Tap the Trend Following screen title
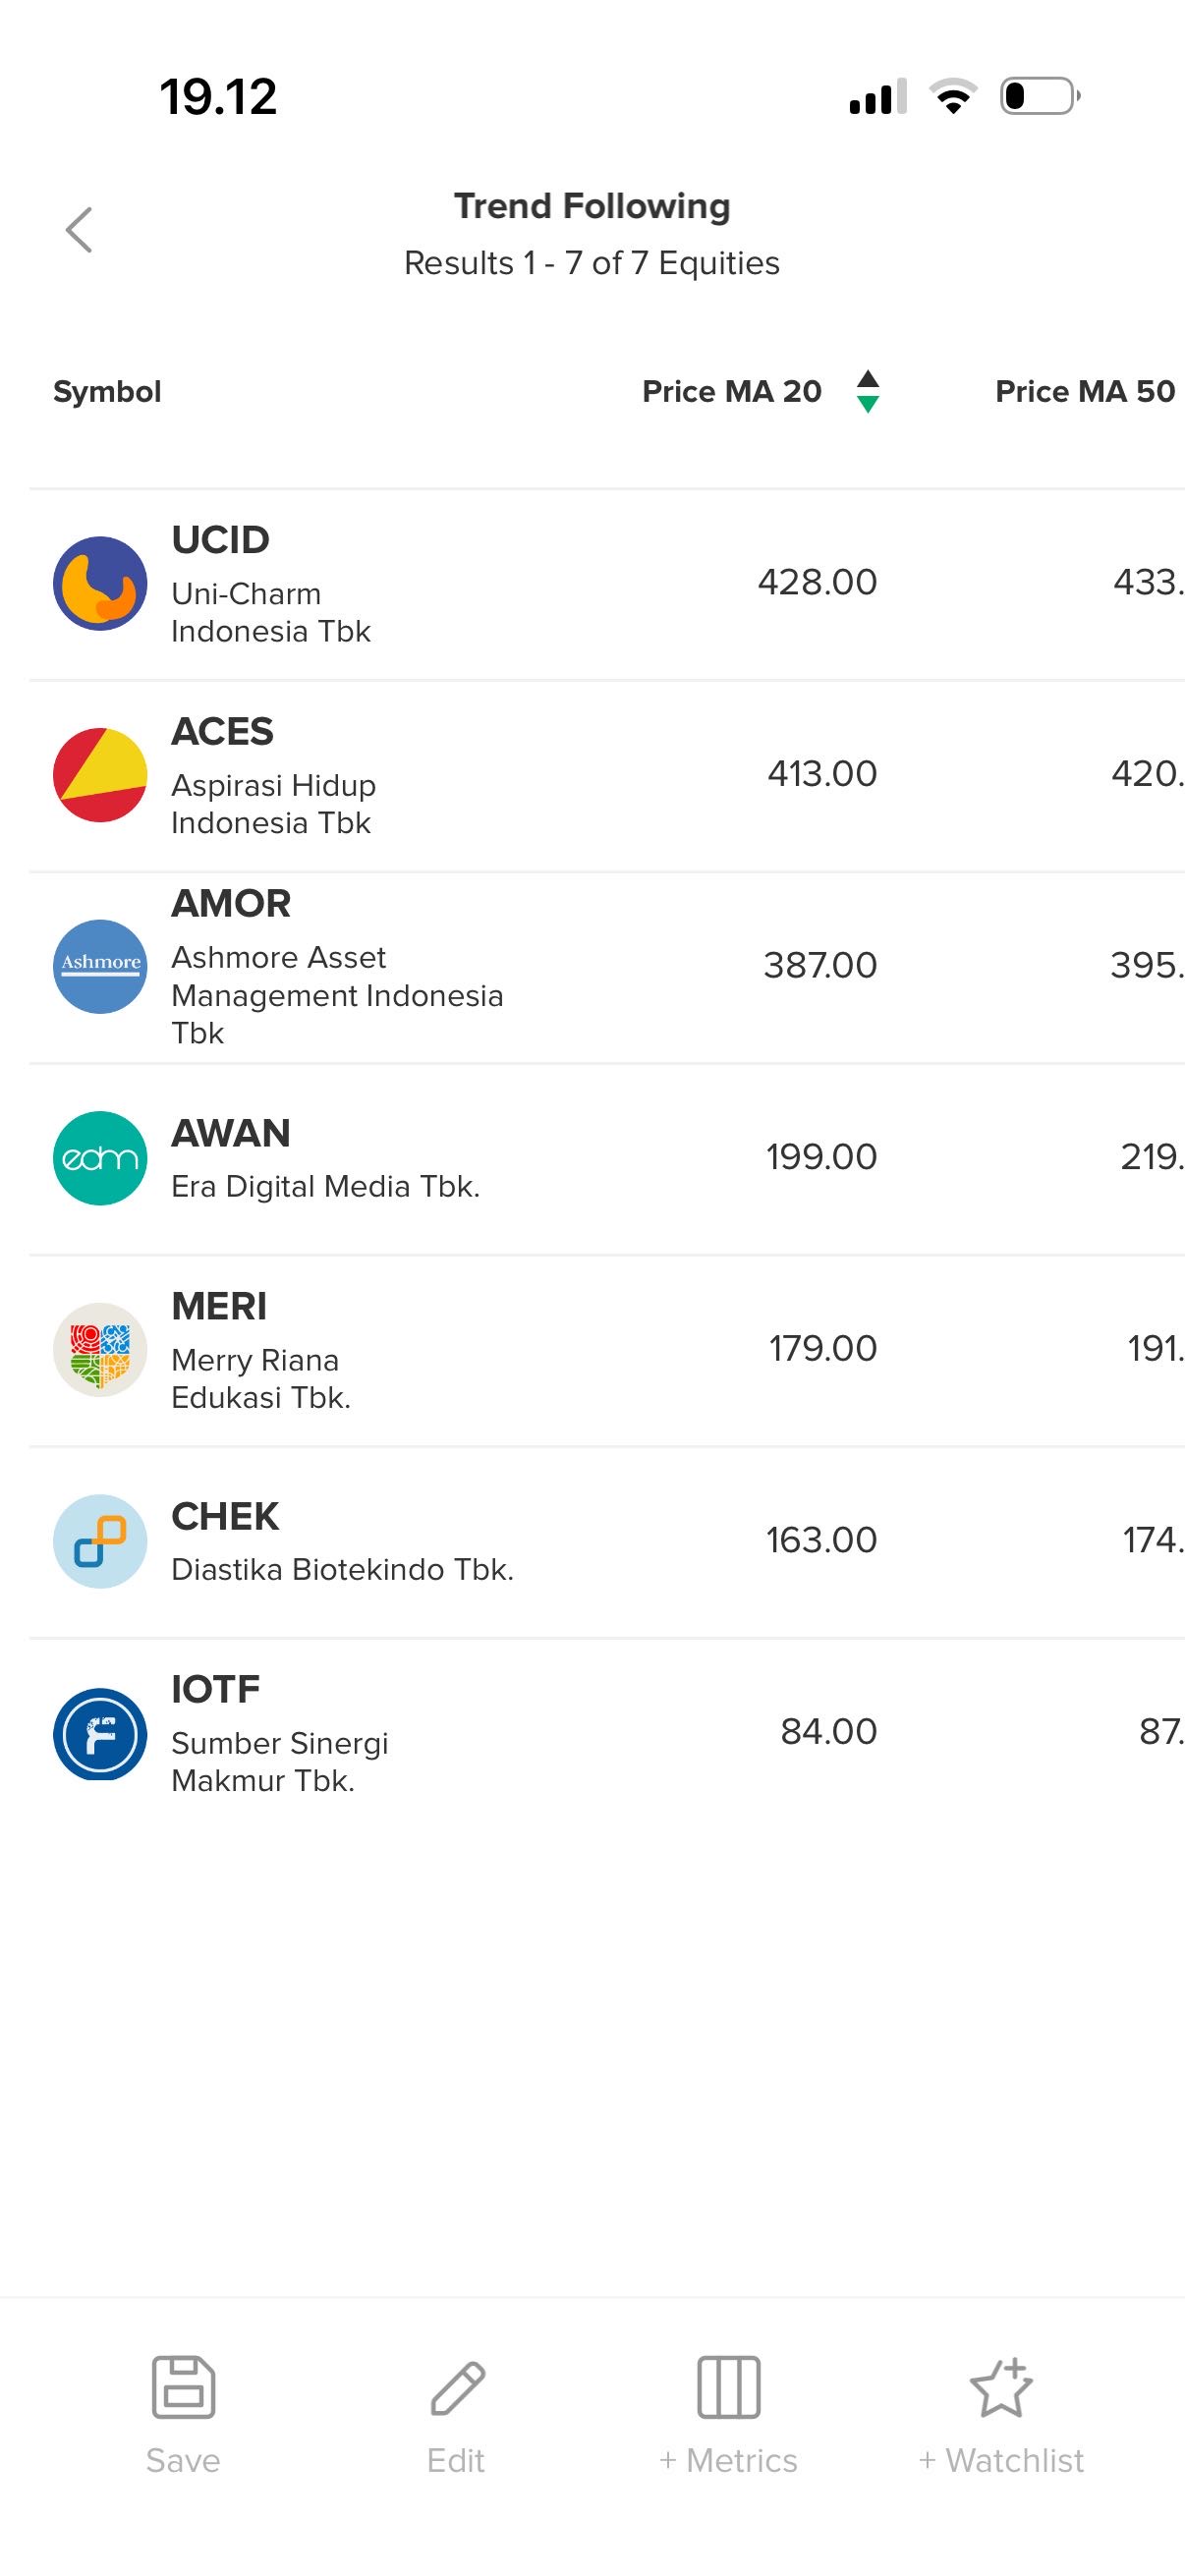The width and height of the screenshot is (1185, 2576). 592,206
